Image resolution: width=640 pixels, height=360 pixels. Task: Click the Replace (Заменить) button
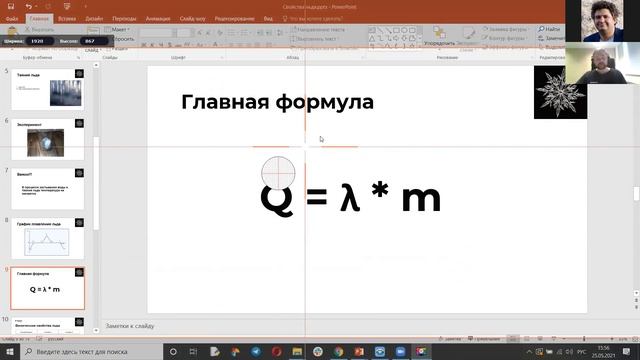(x=551, y=38)
